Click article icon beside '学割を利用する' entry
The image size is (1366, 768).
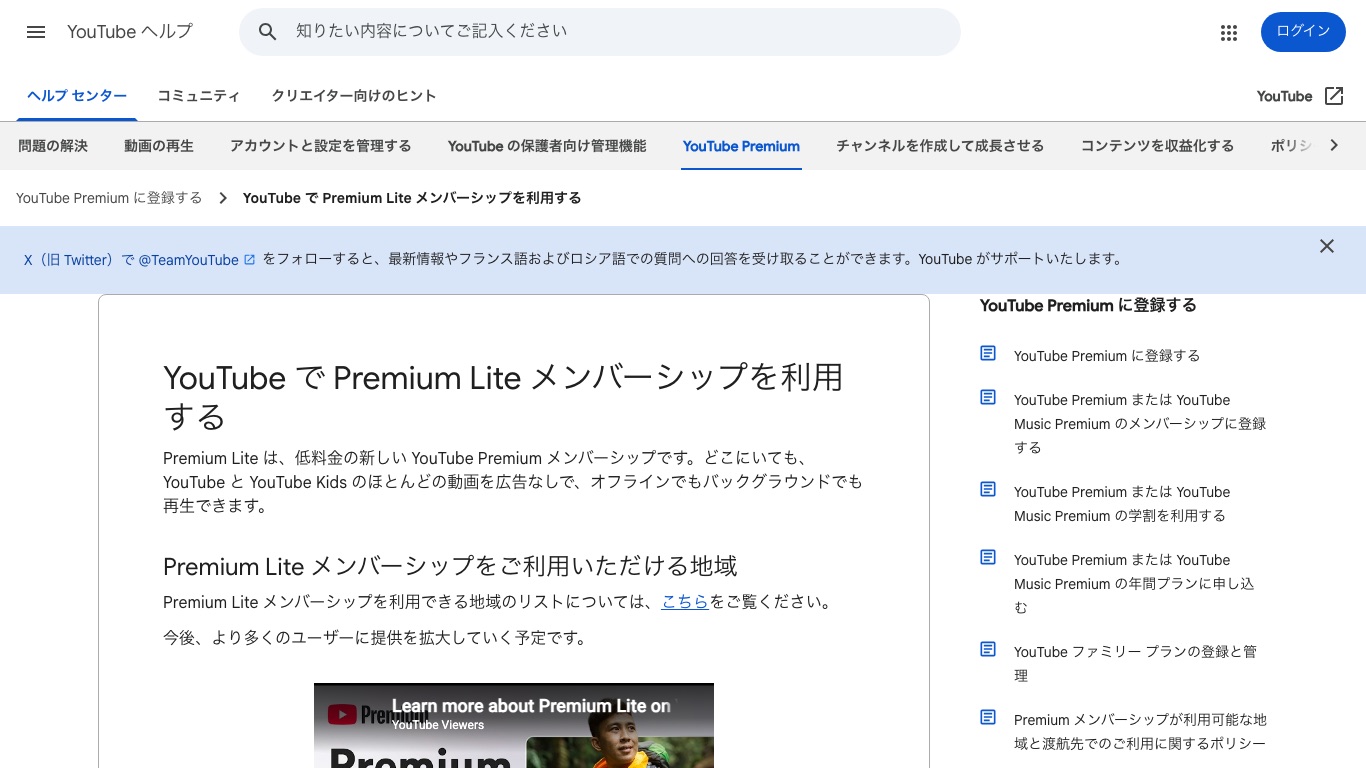[988, 489]
